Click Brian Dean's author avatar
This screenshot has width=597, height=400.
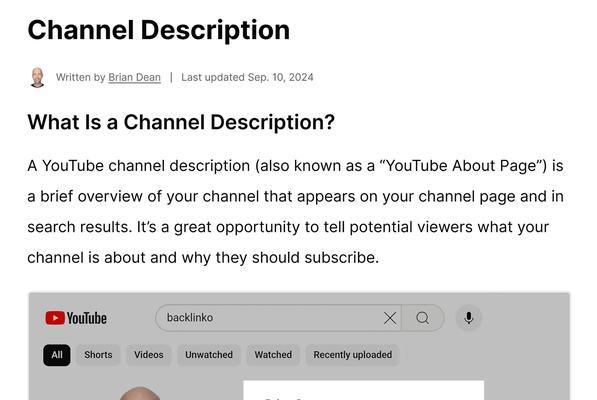(37, 77)
